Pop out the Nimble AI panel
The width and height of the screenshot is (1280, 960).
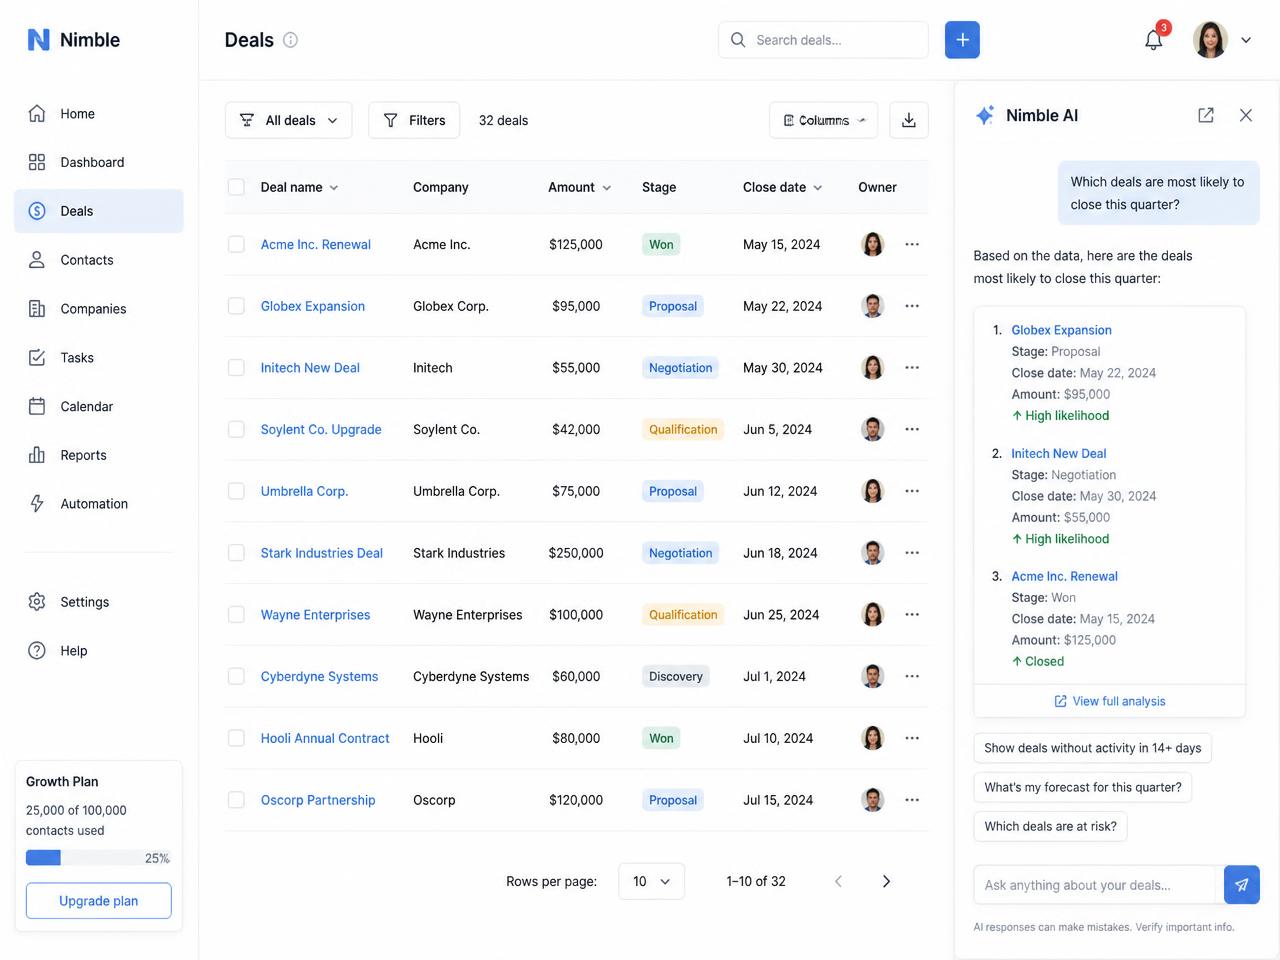(x=1206, y=115)
